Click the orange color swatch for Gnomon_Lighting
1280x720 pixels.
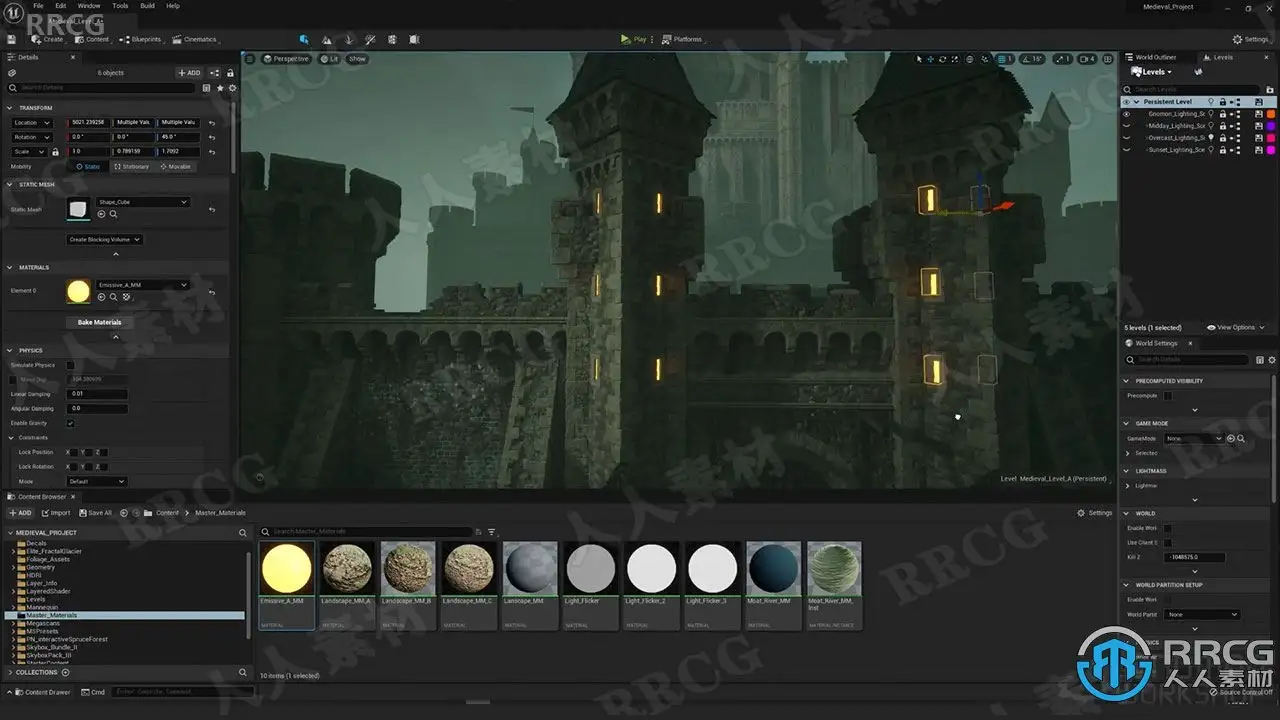pyautogui.click(x=1271, y=114)
